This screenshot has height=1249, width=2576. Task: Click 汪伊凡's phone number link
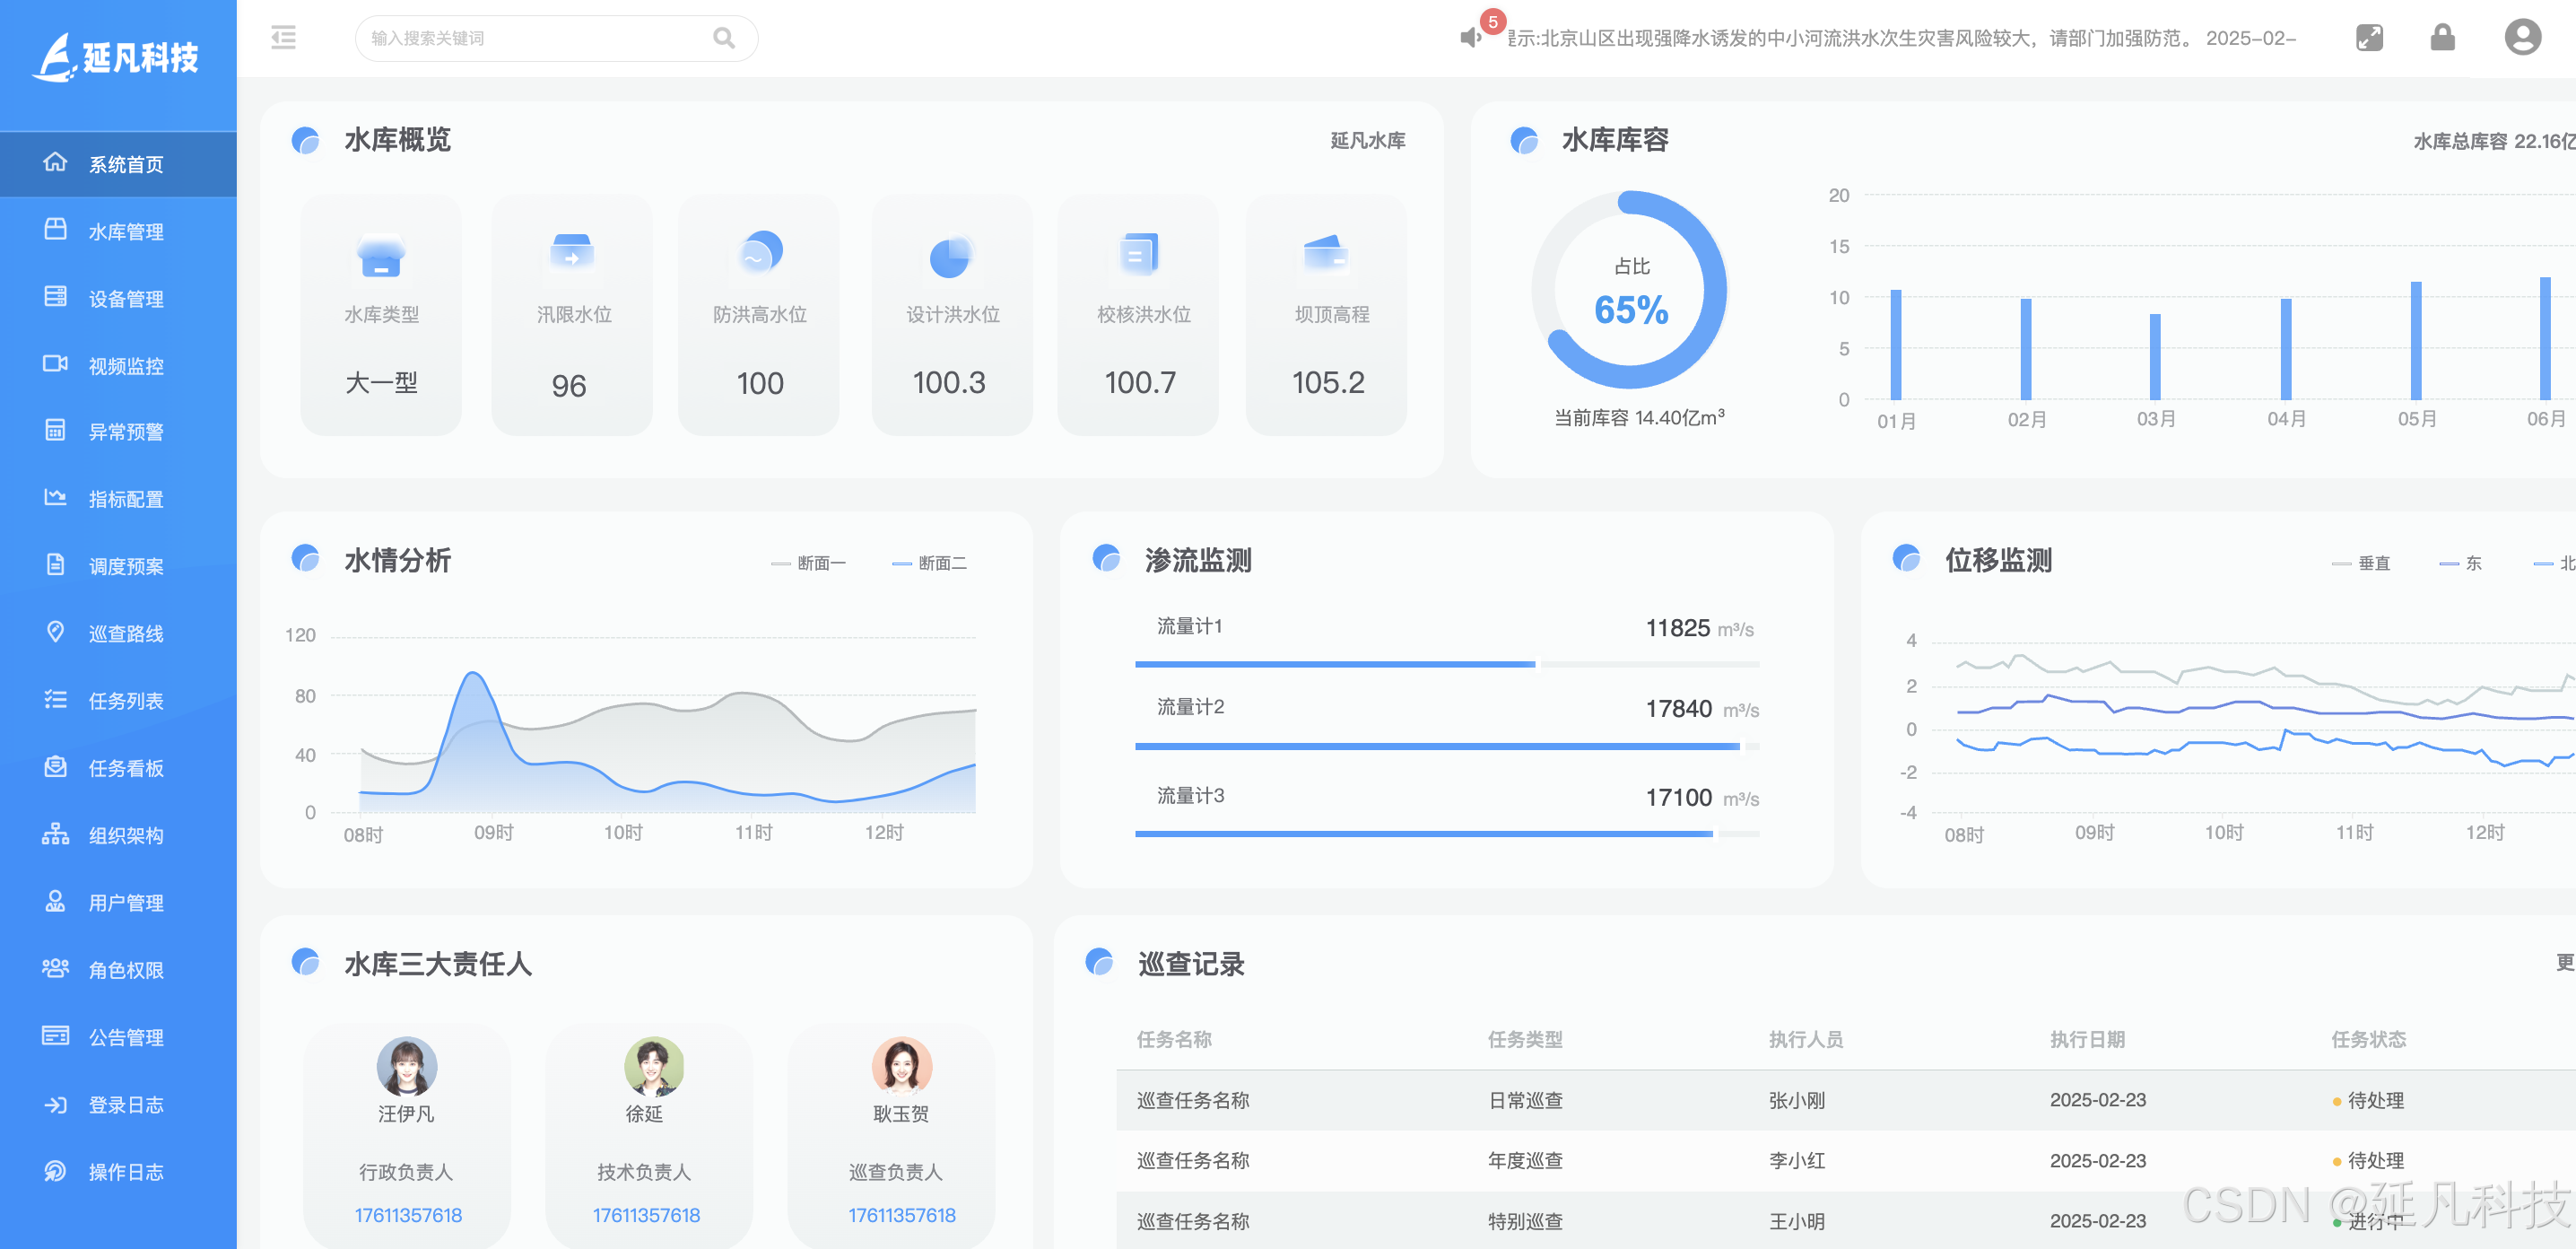[x=408, y=1215]
